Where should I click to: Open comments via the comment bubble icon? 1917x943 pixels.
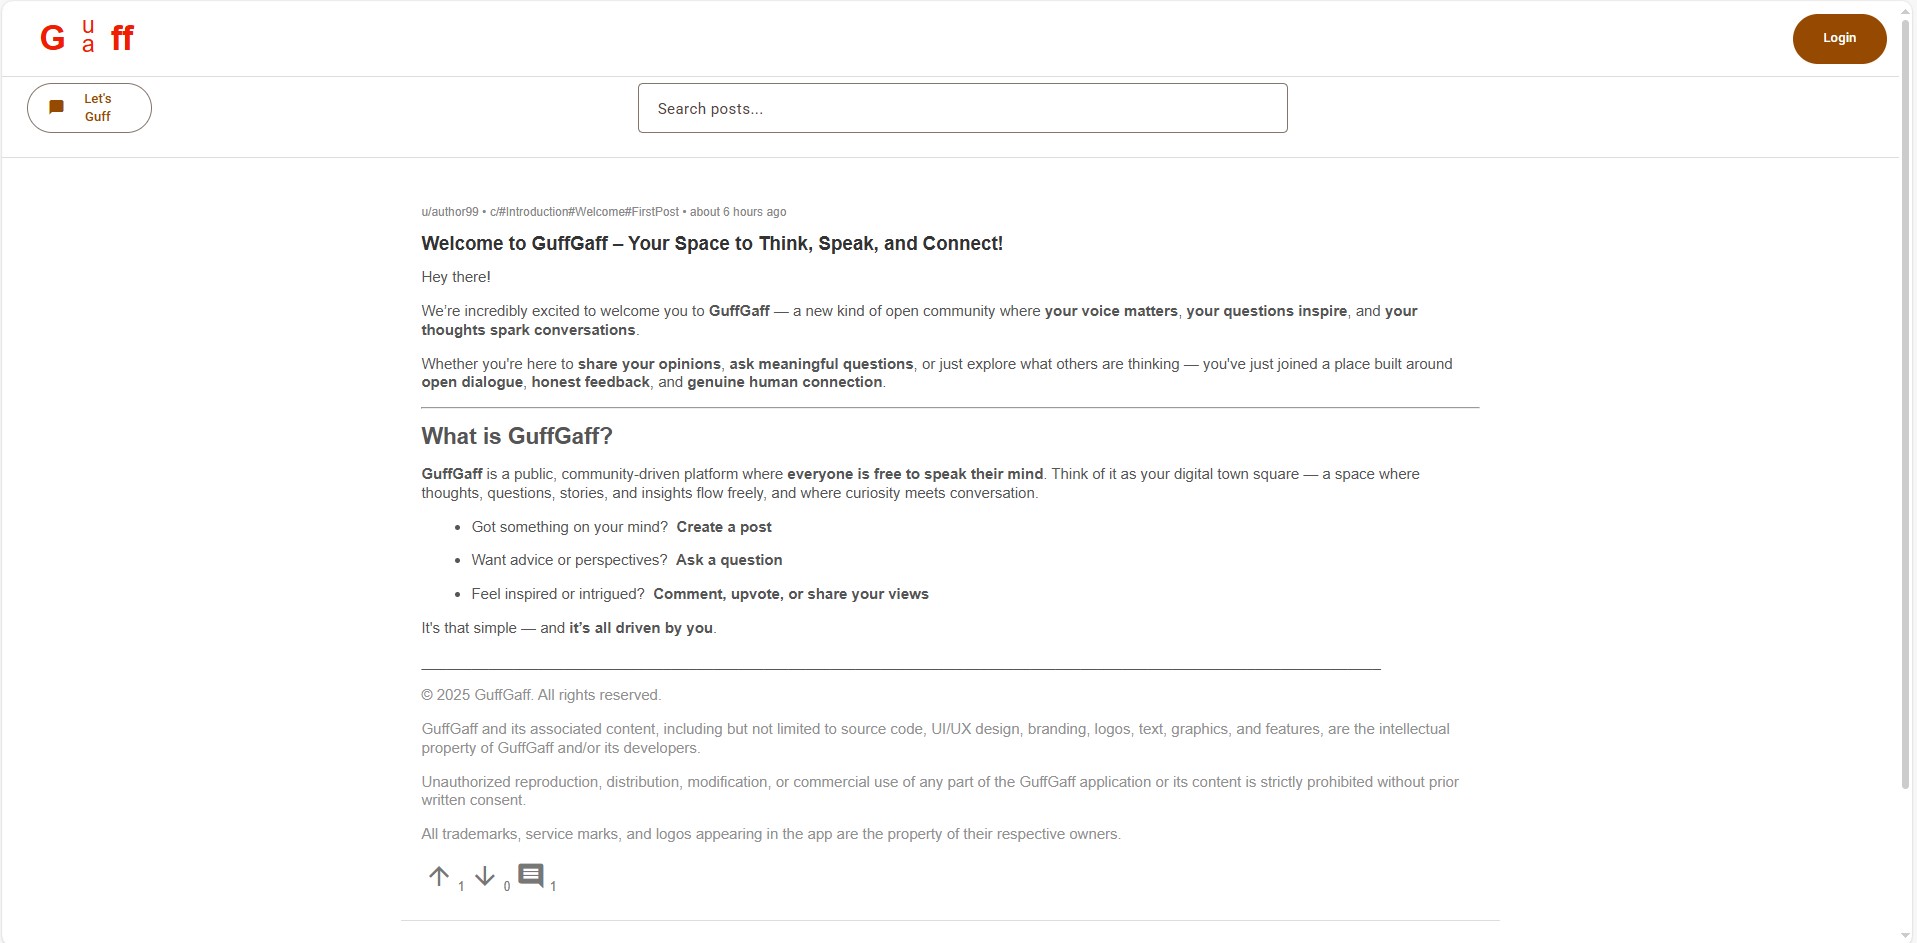click(x=530, y=873)
